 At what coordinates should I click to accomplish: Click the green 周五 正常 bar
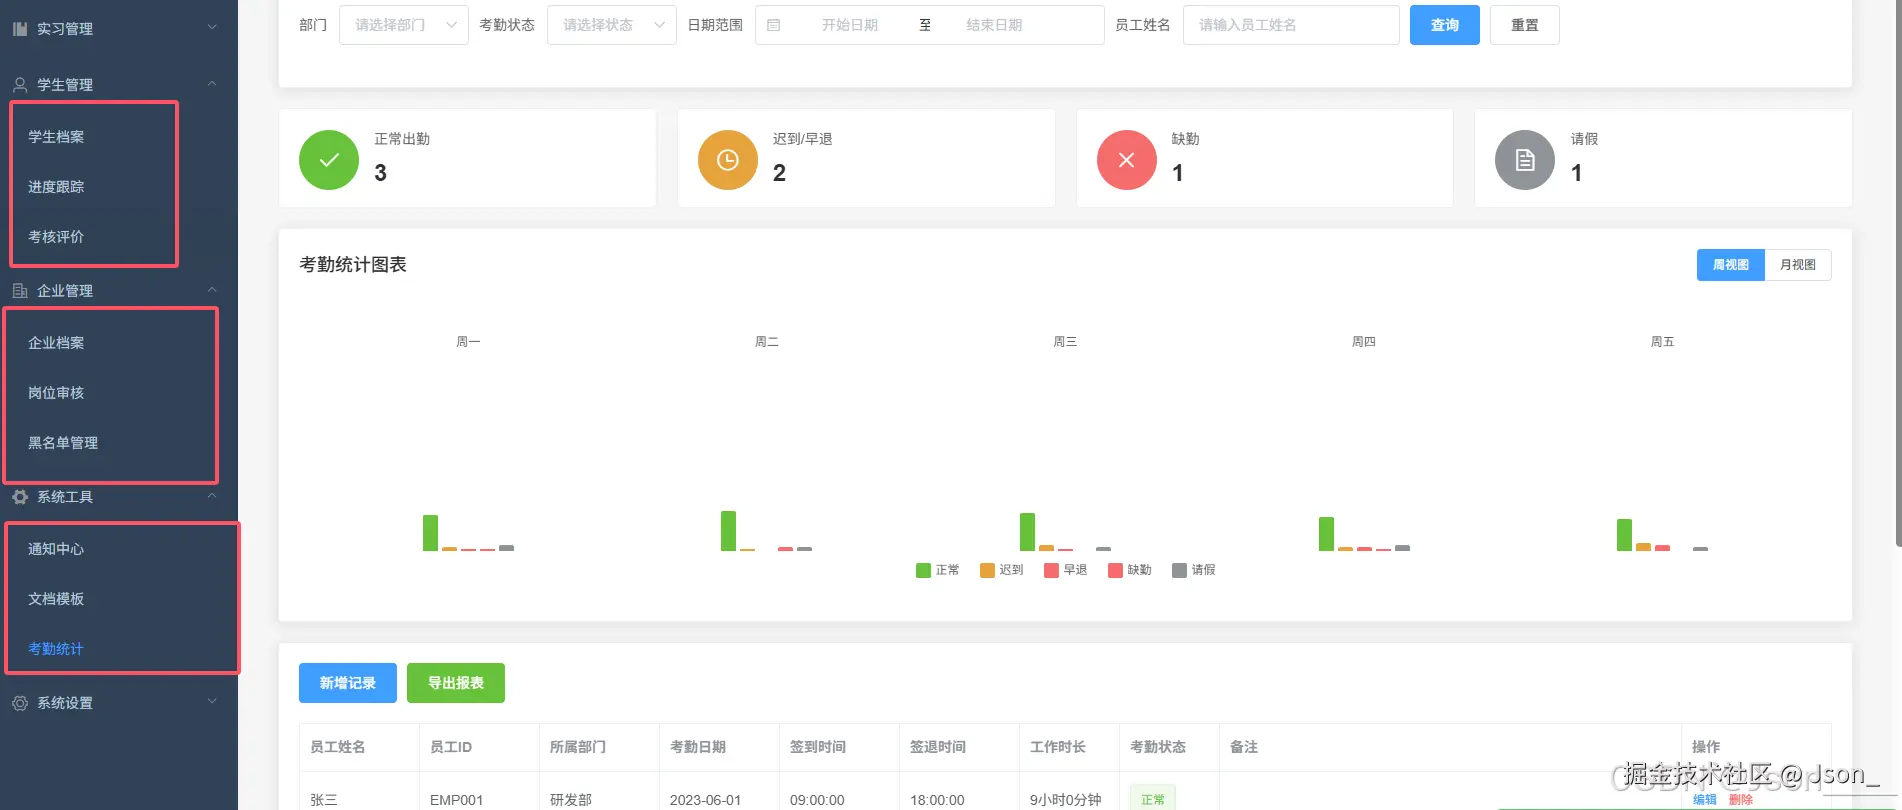[x=1624, y=535]
